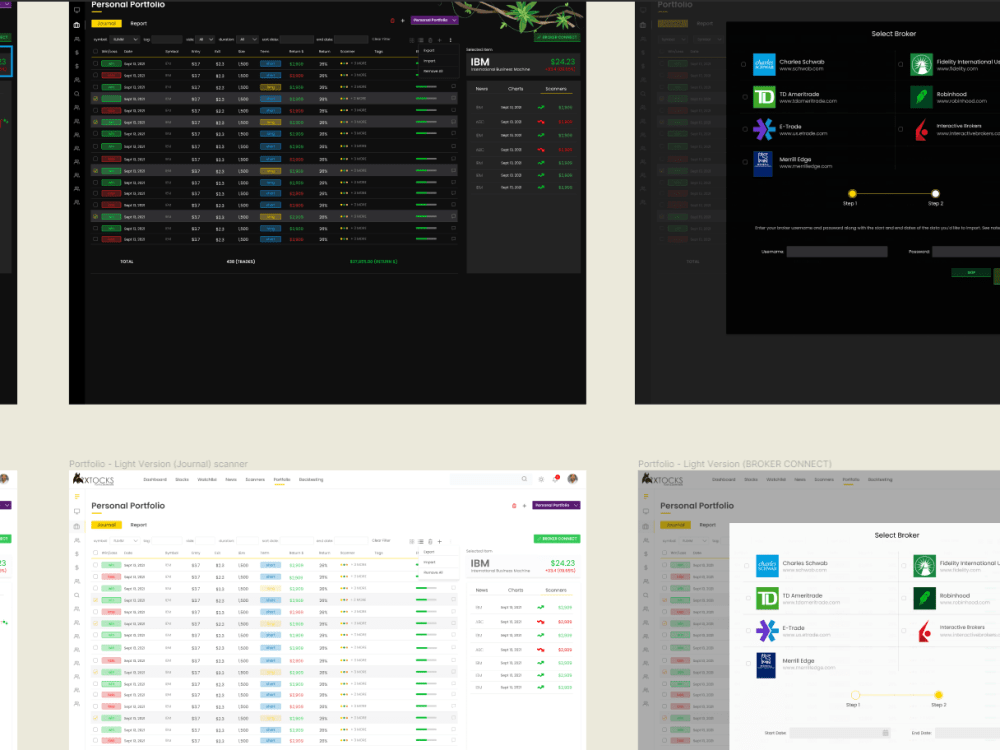Switch to the Report tab
The image size is (1000, 750).
(x=139, y=525)
